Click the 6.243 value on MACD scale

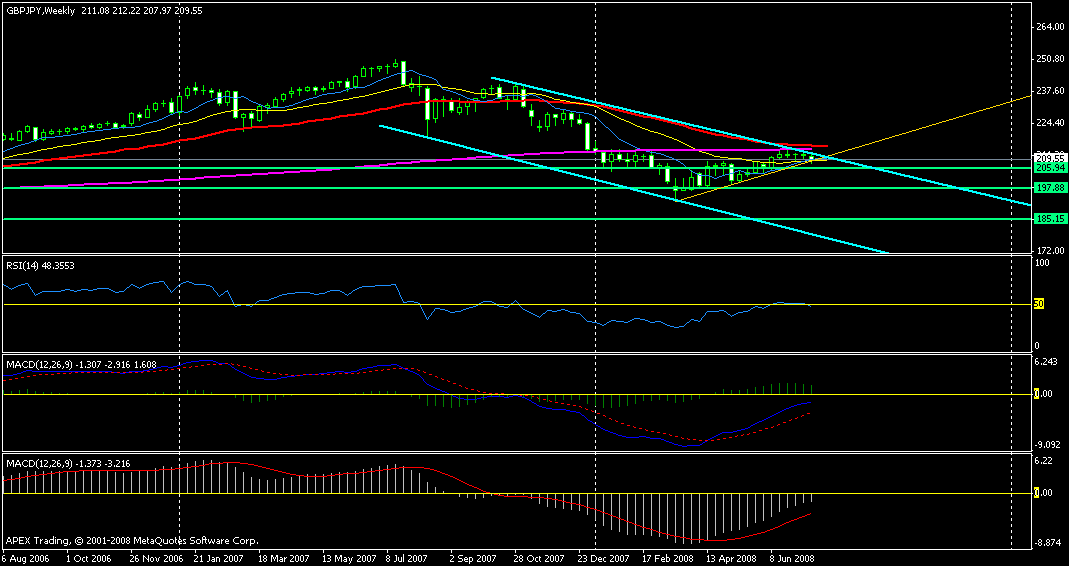coord(1046,361)
